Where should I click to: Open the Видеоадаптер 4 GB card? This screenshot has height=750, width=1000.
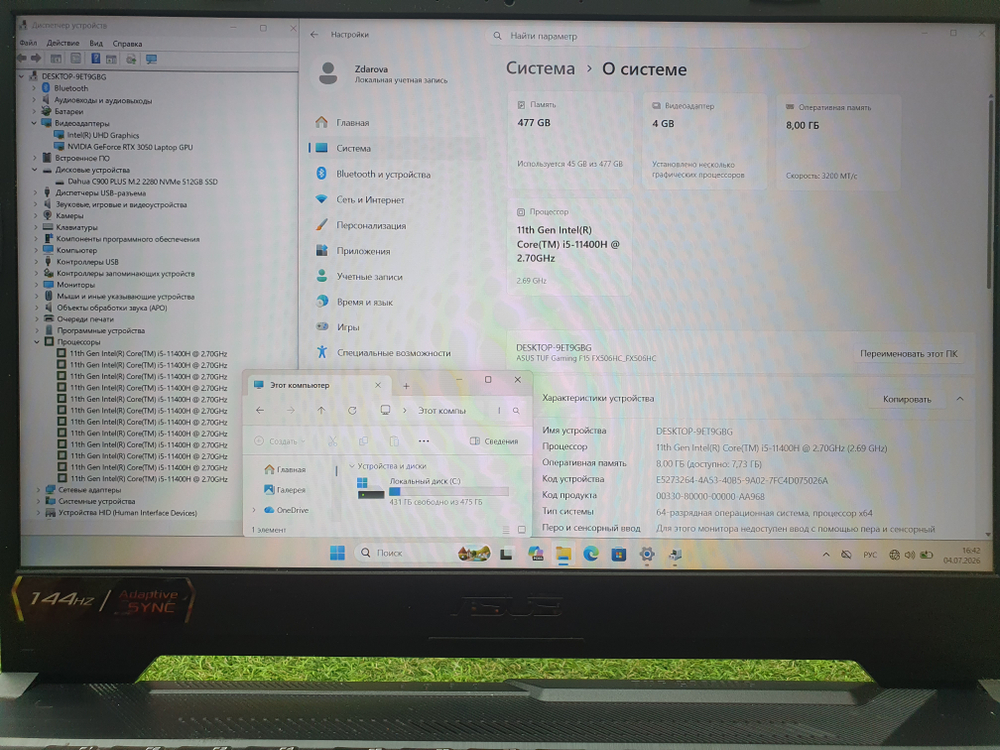click(x=705, y=141)
